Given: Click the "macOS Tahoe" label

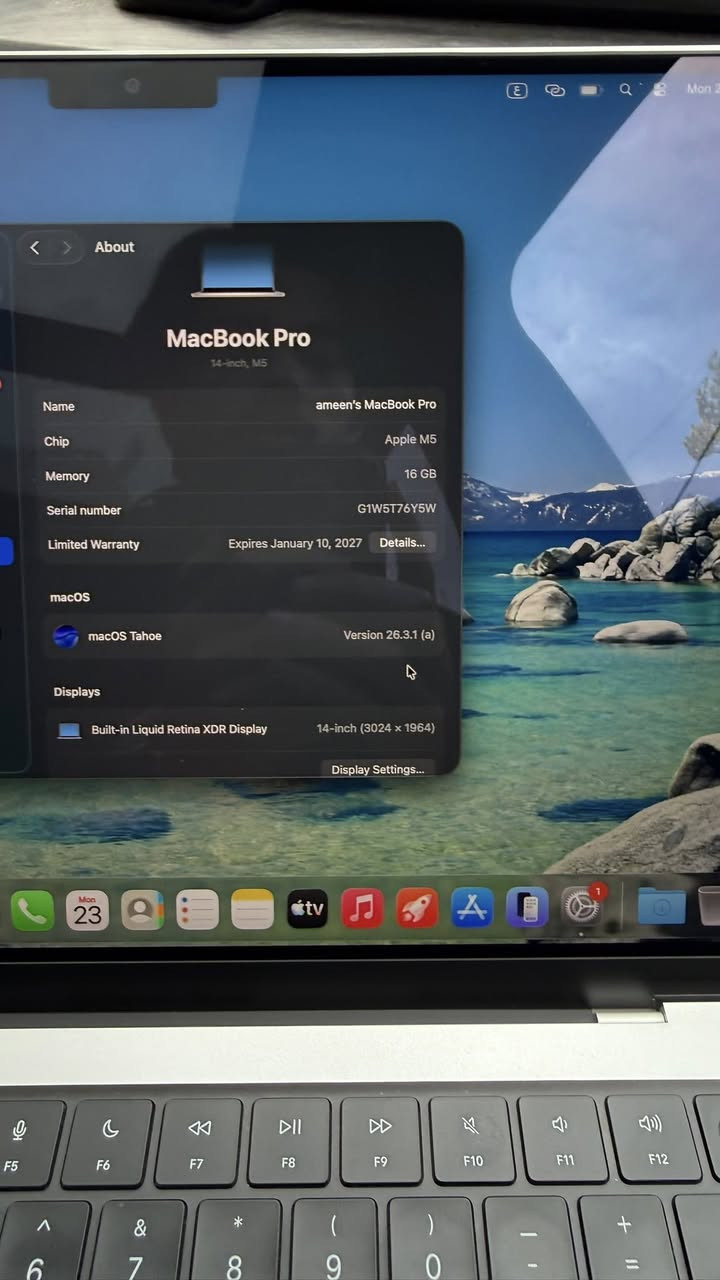Looking at the screenshot, I should (x=125, y=636).
